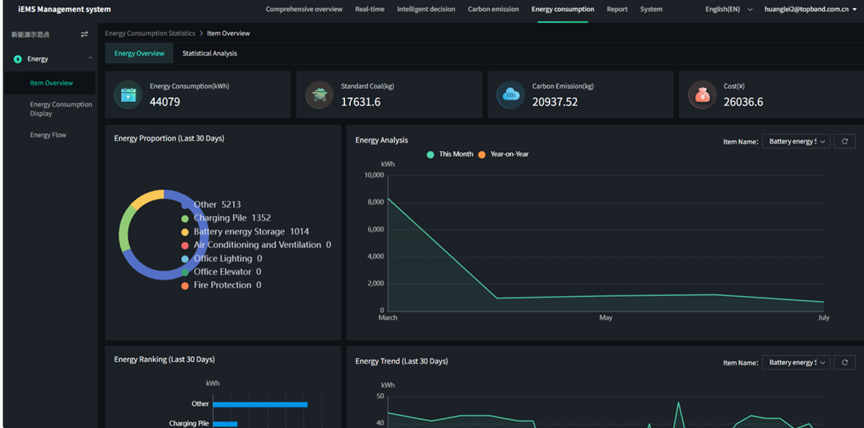This screenshot has width=864, height=428.
Task: Refresh the Energy Trend chart
Action: click(845, 362)
